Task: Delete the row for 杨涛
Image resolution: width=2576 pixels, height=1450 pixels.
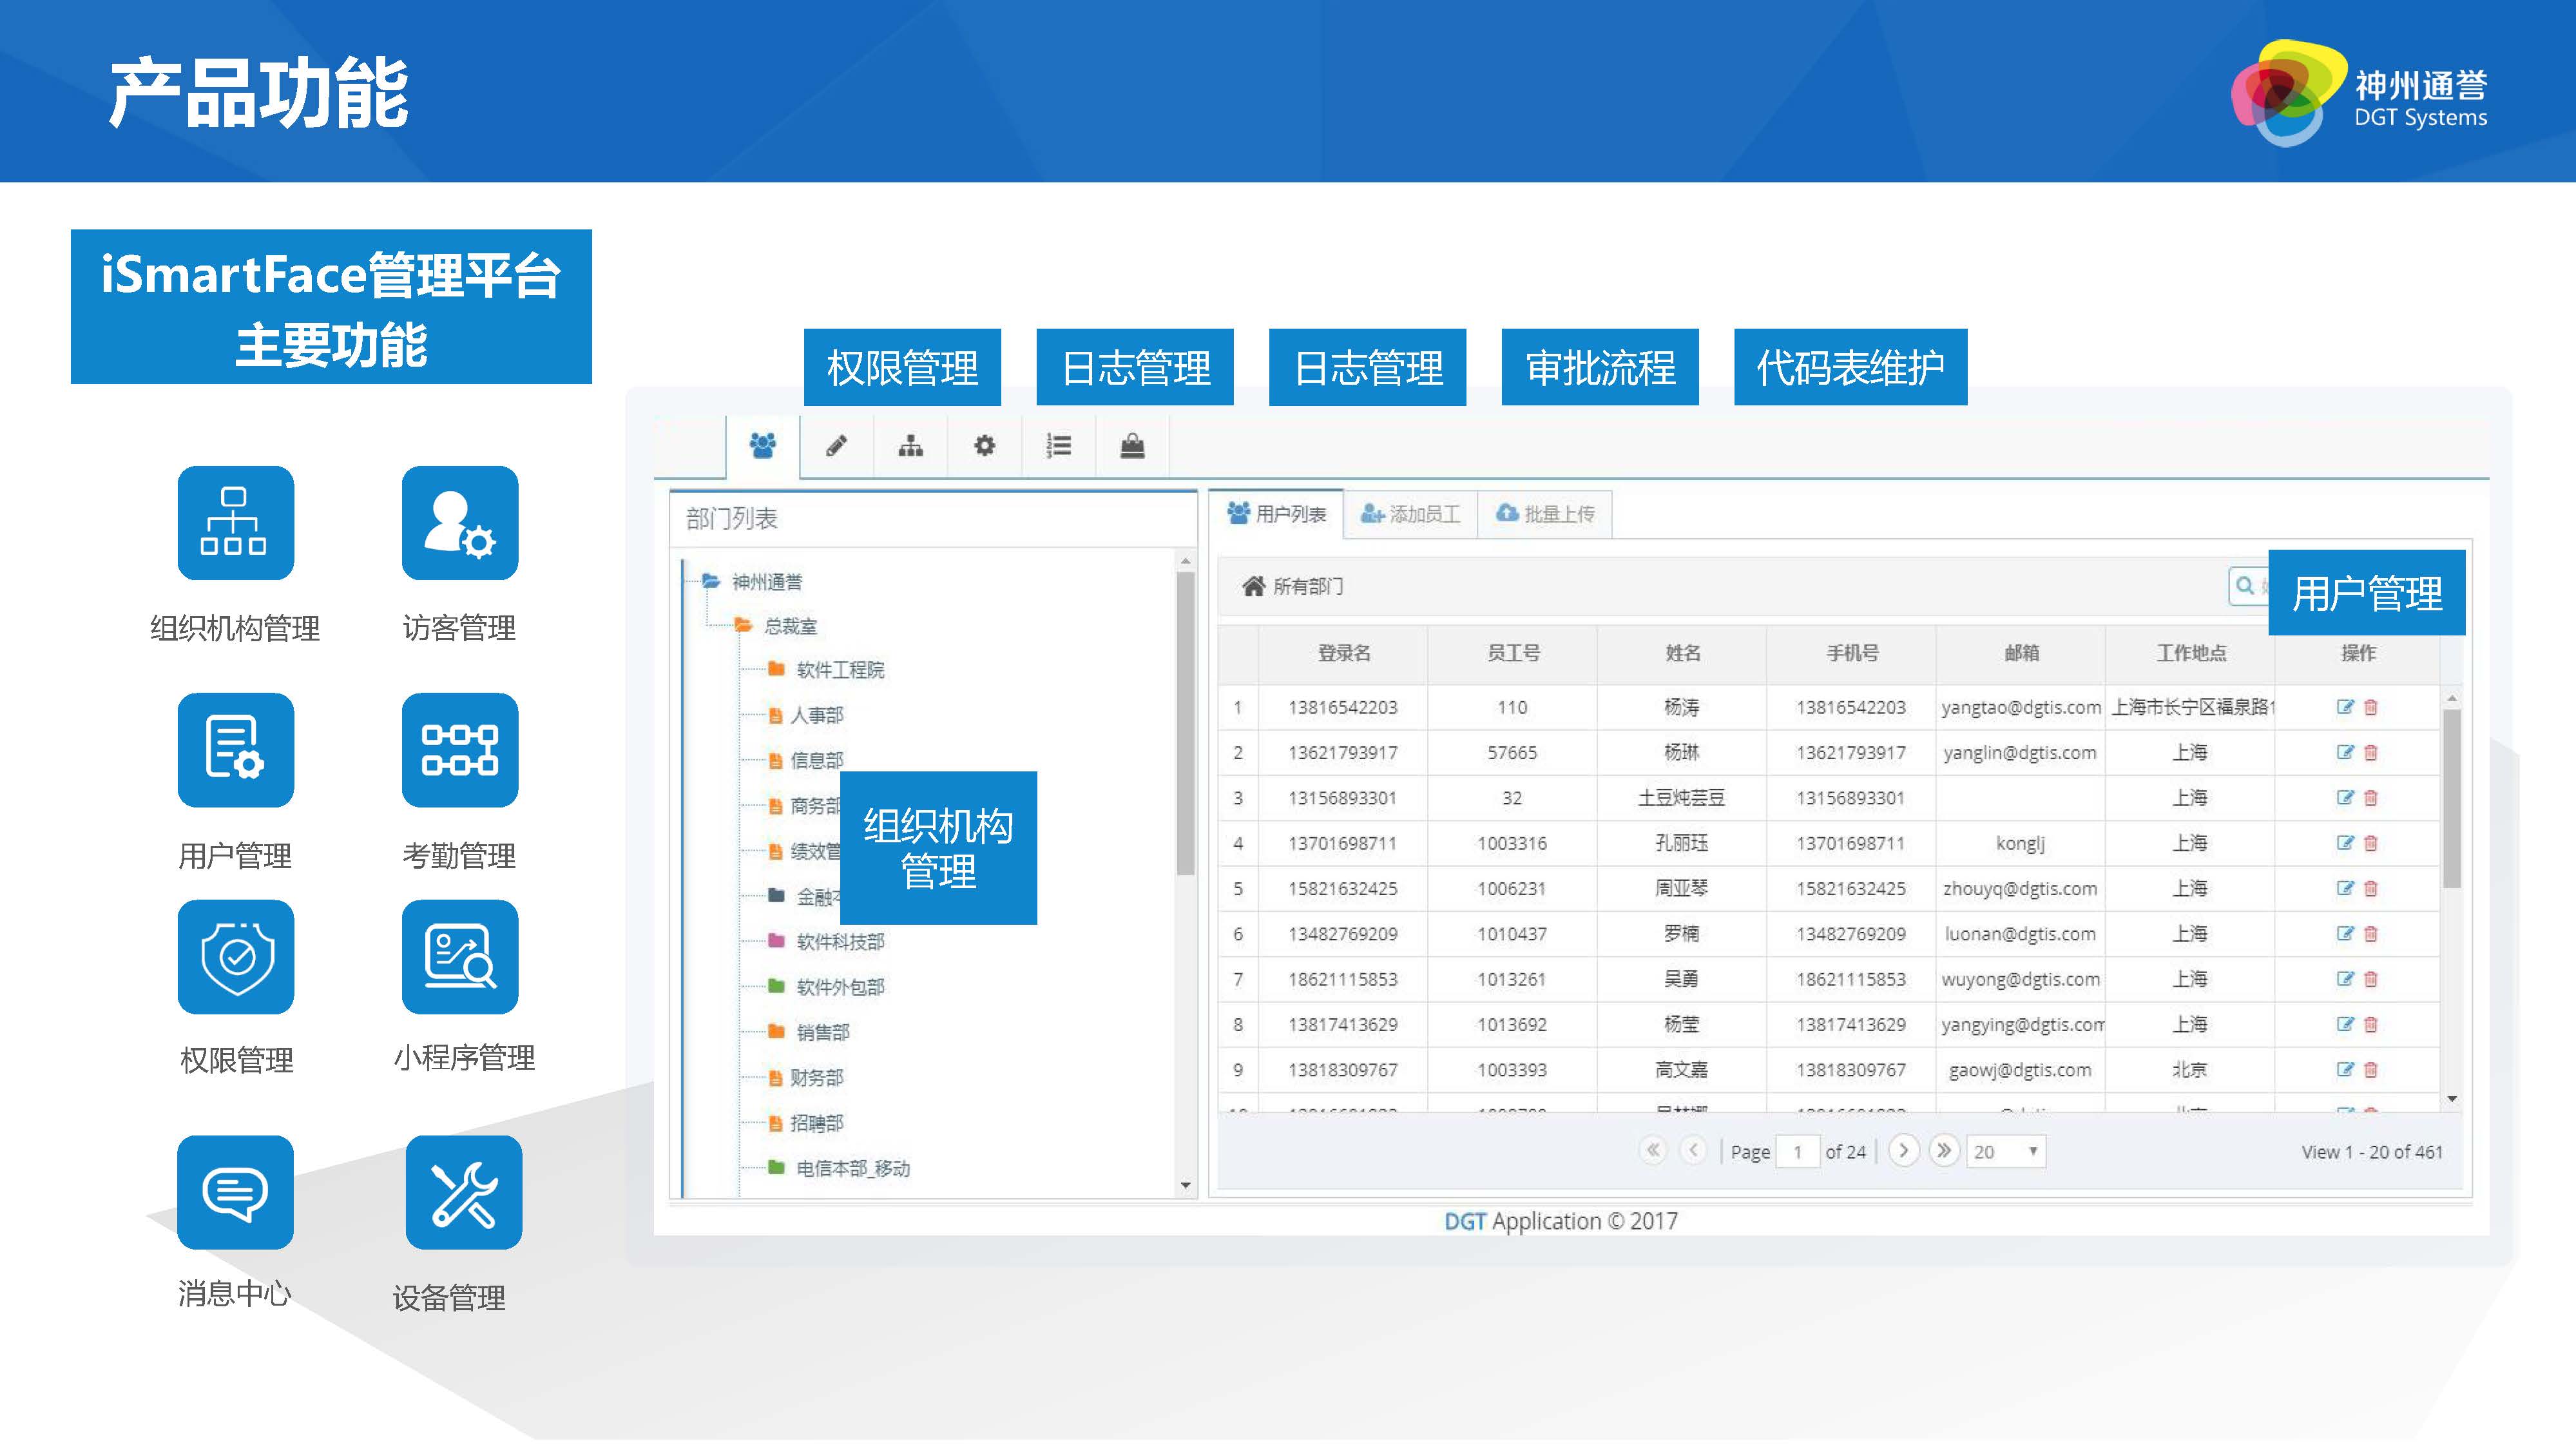Action: [2370, 707]
